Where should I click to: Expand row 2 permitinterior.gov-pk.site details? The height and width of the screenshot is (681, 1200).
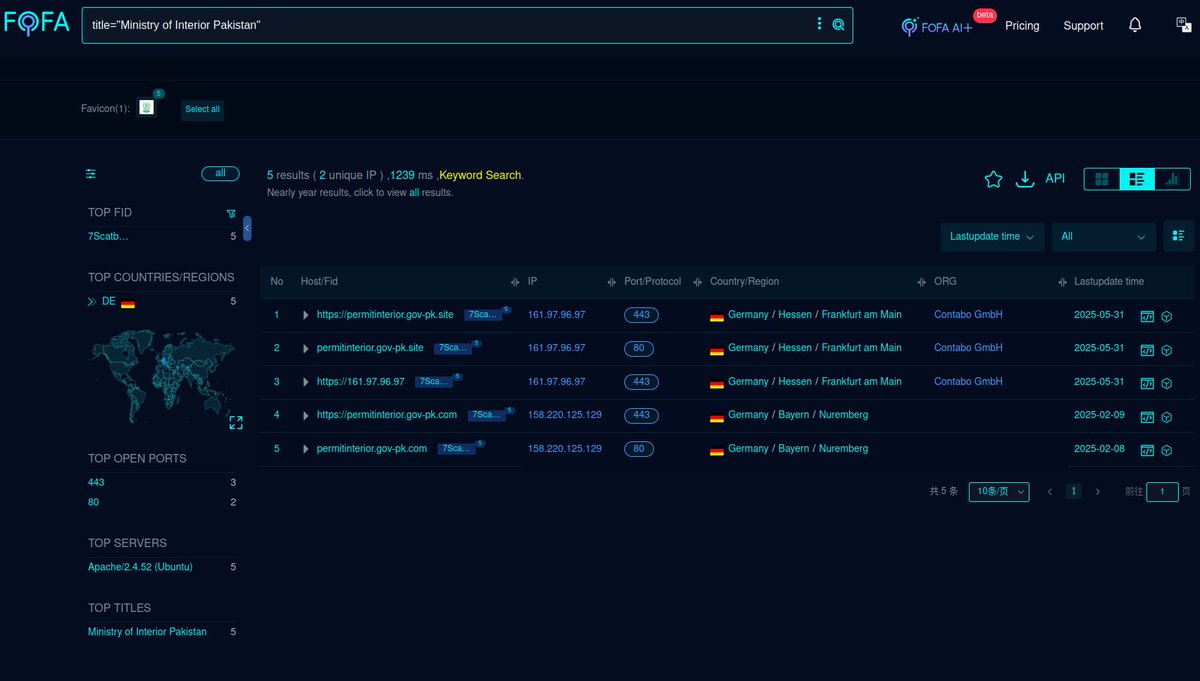coord(306,349)
